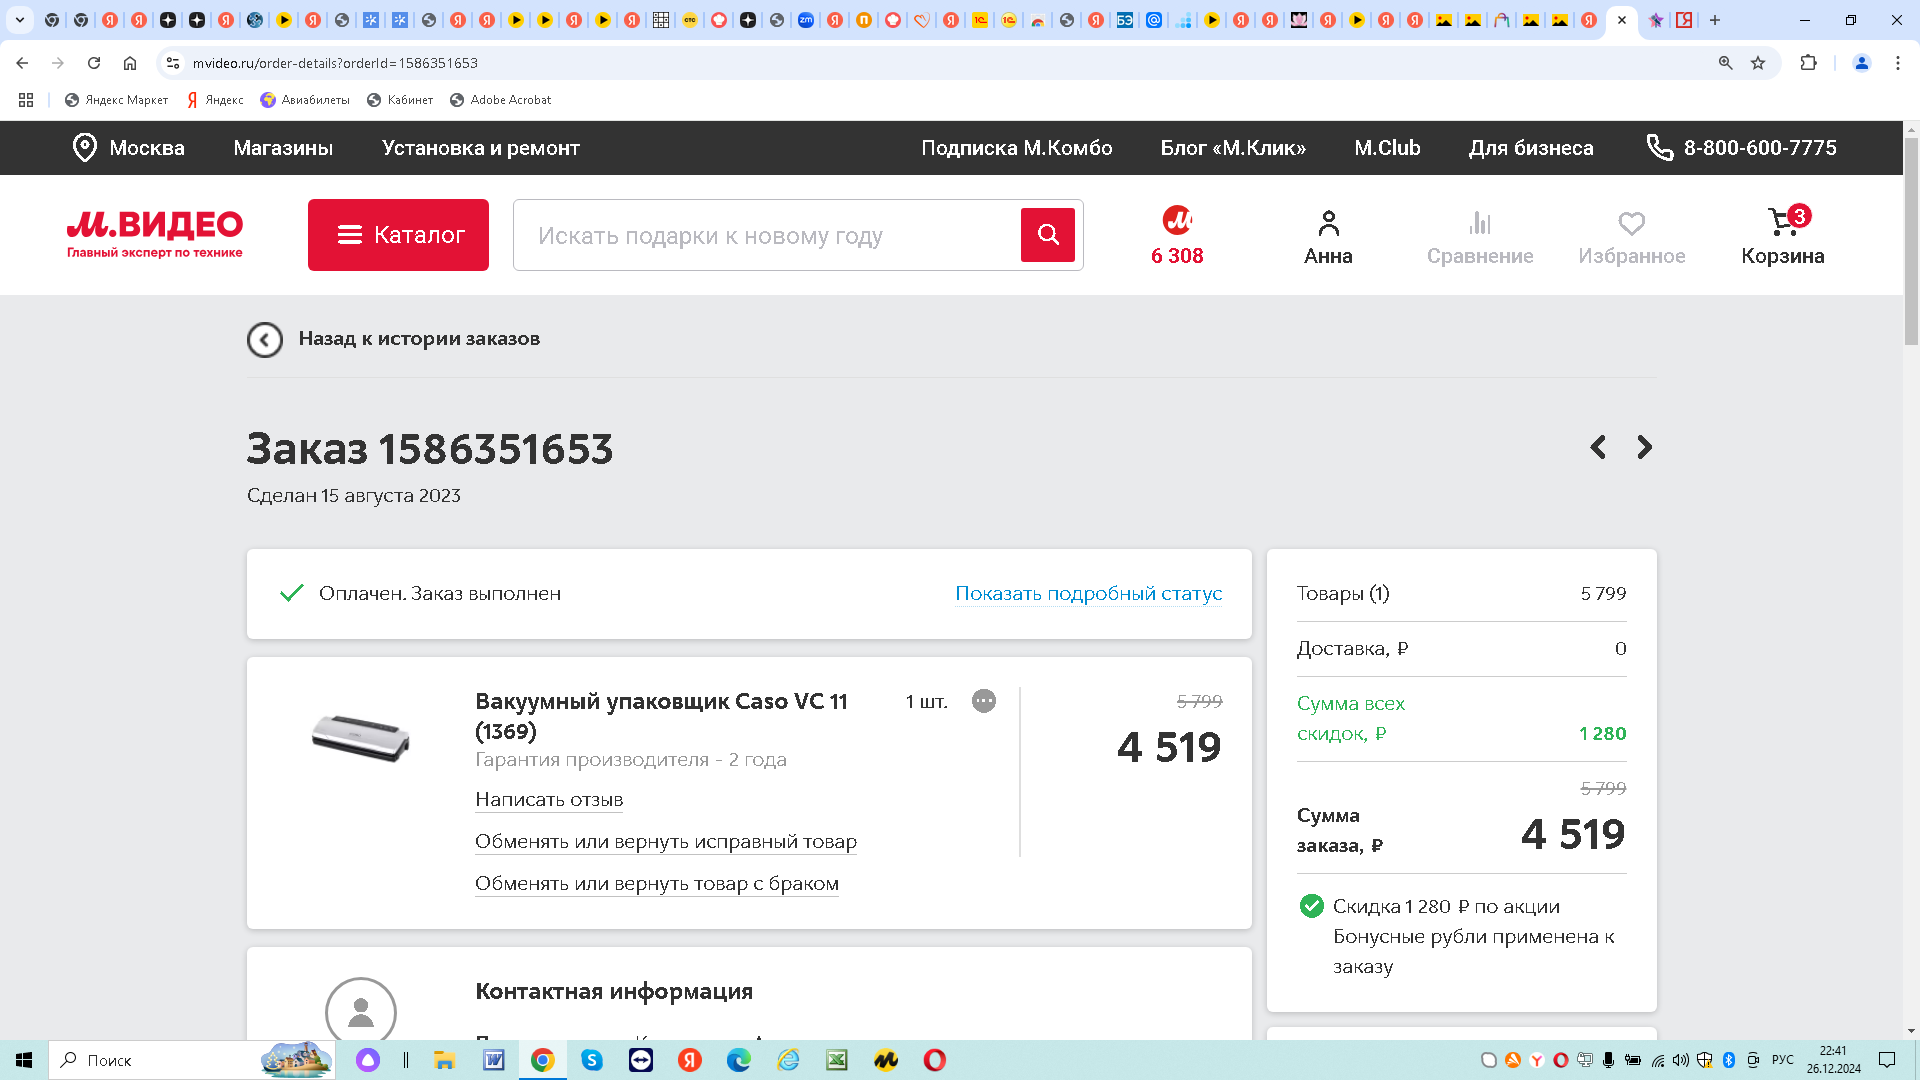The height and width of the screenshot is (1080, 1920).
Task: Open the Корзина cart icon
Action: (x=1783, y=237)
